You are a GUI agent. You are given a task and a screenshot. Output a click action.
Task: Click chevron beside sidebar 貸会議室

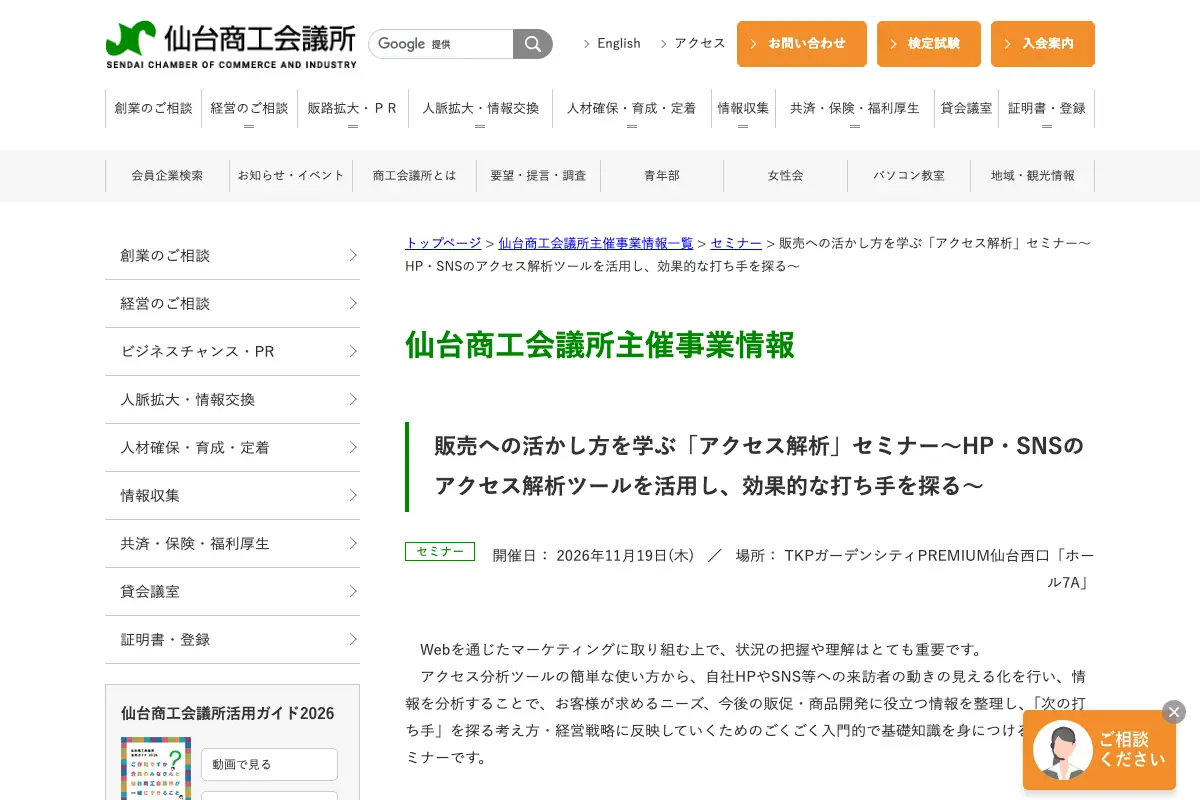click(x=353, y=591)
